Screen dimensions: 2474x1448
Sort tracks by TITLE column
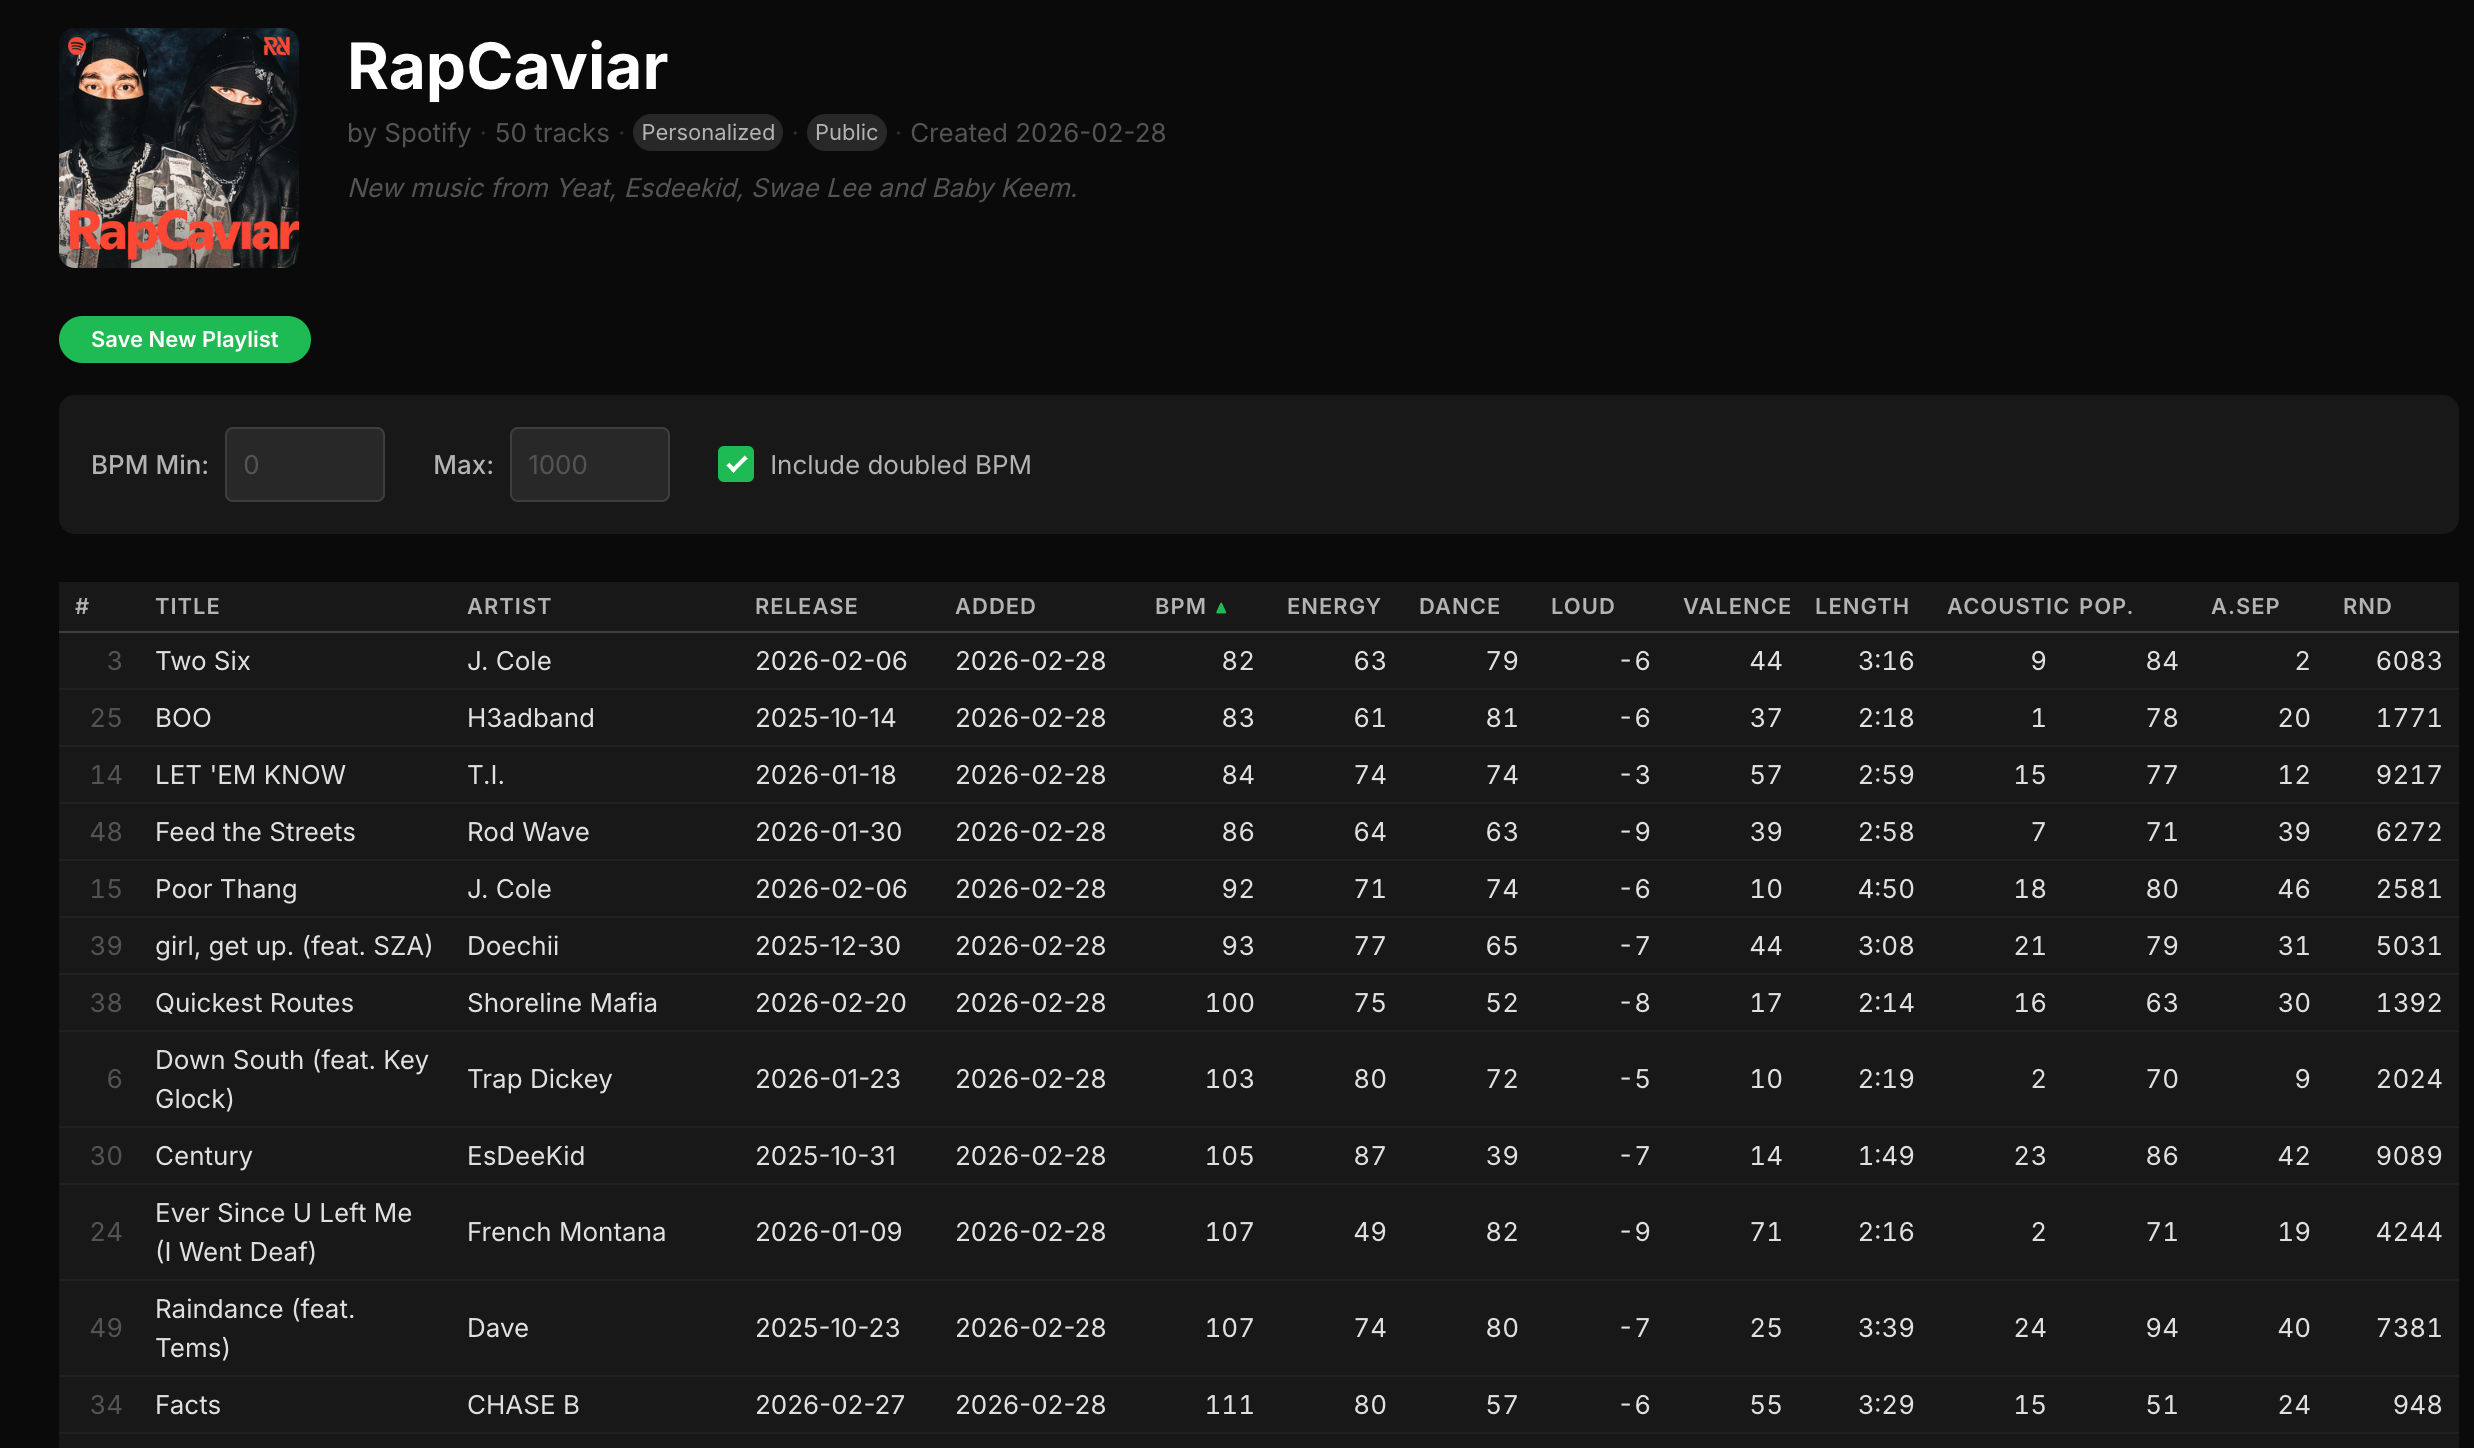(188, 607)
